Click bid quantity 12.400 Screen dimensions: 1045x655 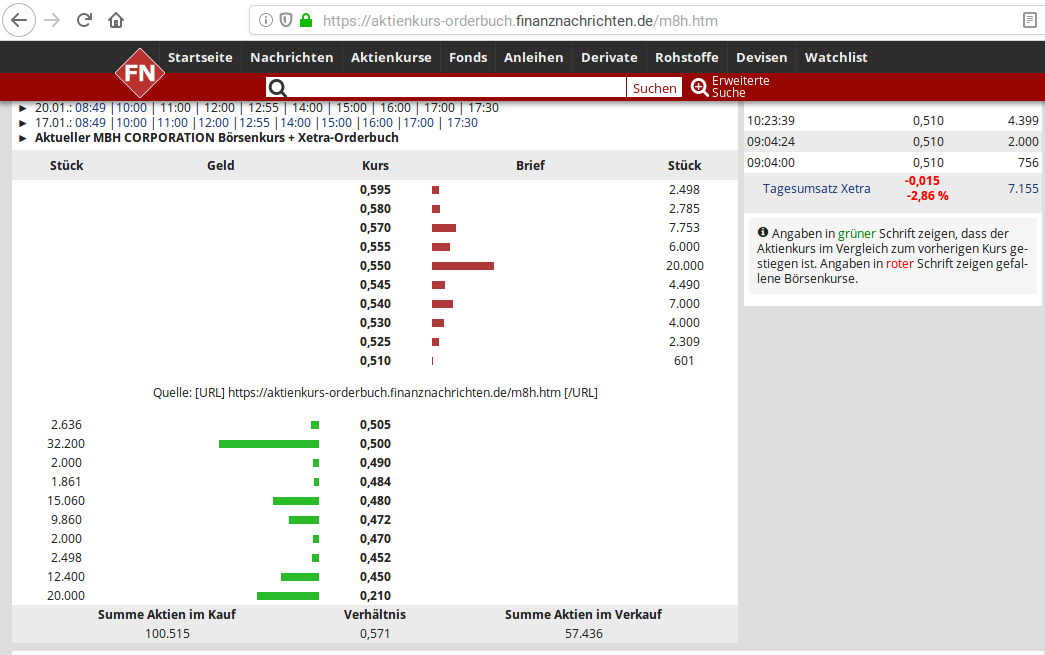click(66, 576)
